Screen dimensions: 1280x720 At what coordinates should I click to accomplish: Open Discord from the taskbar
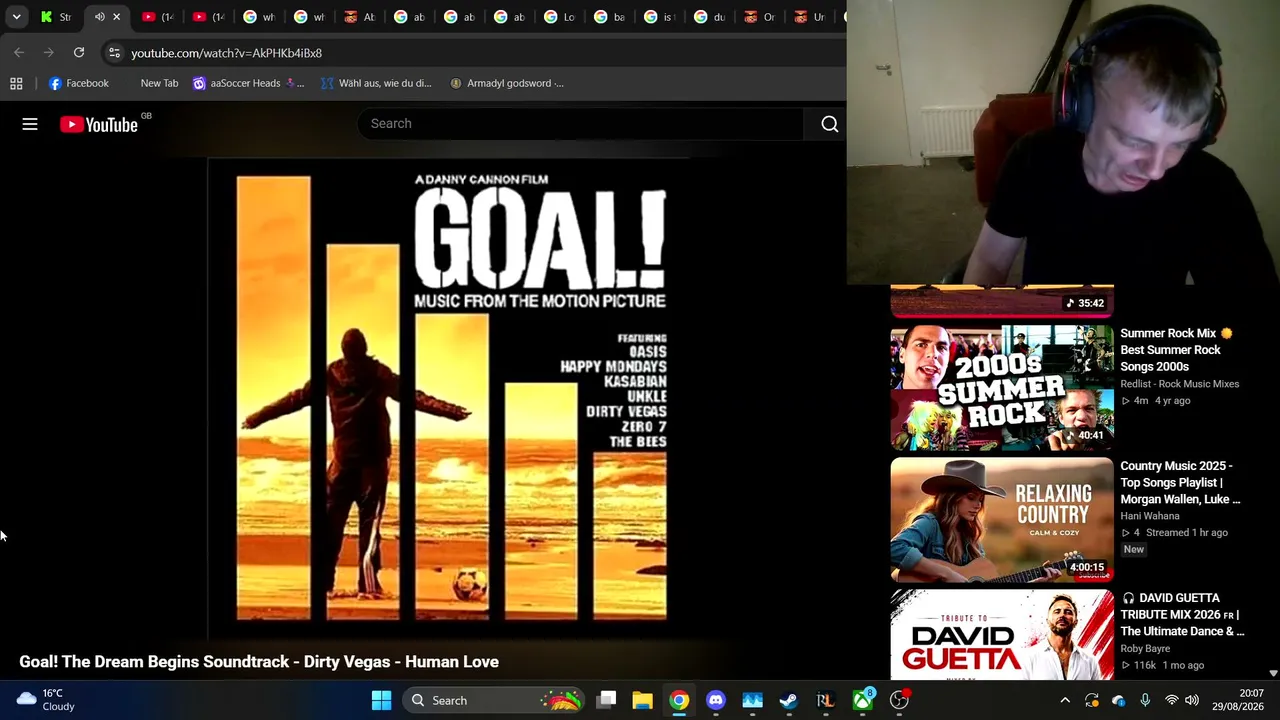[716, 700]
